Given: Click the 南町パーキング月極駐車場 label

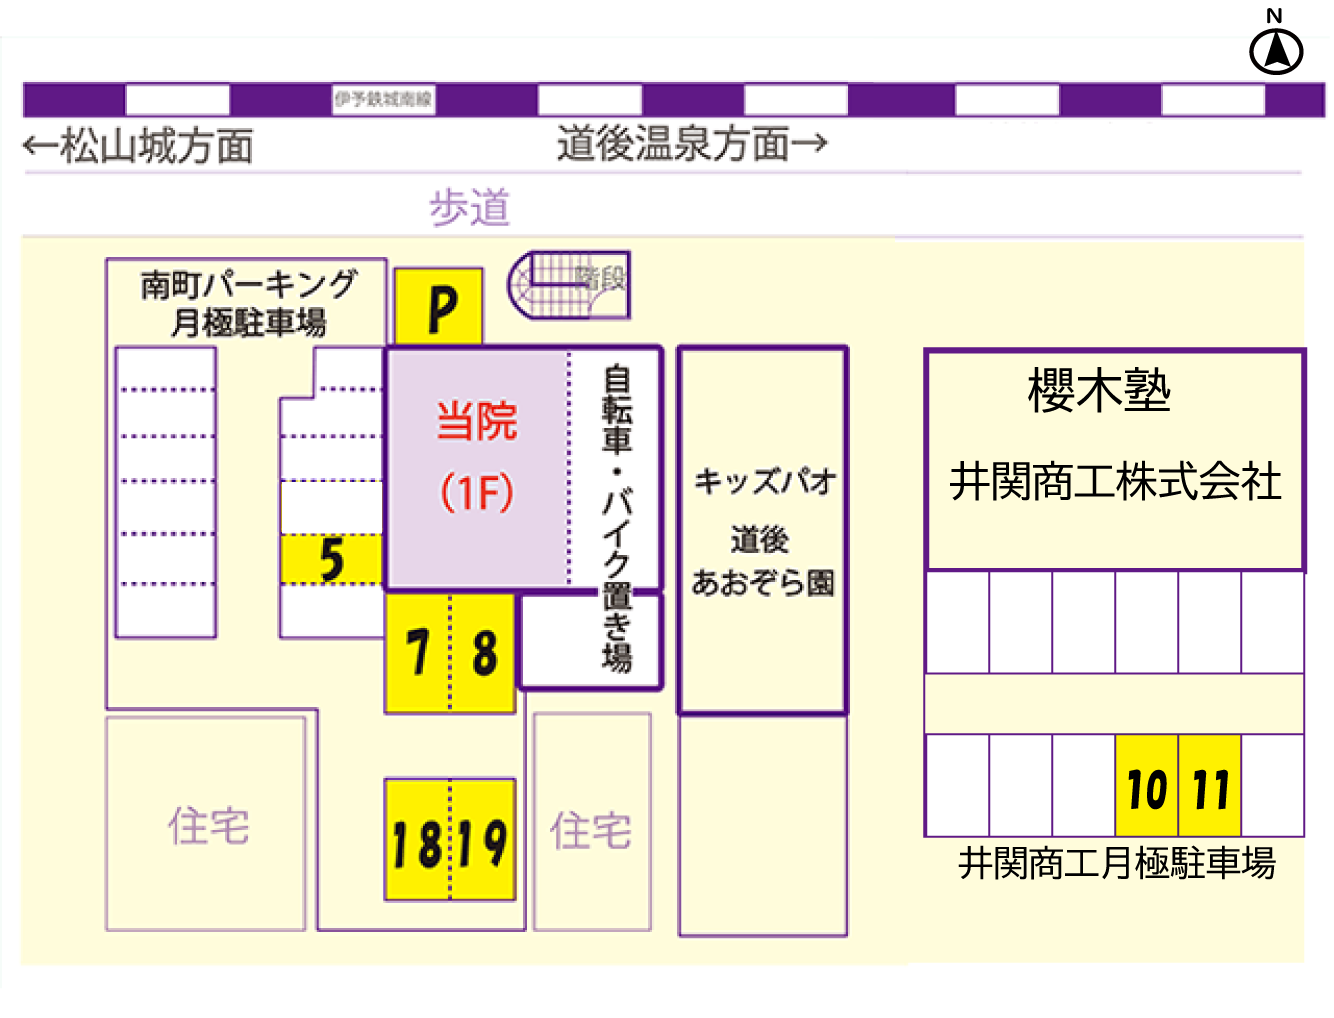Looking at the screenshot, I should (248, 303).
